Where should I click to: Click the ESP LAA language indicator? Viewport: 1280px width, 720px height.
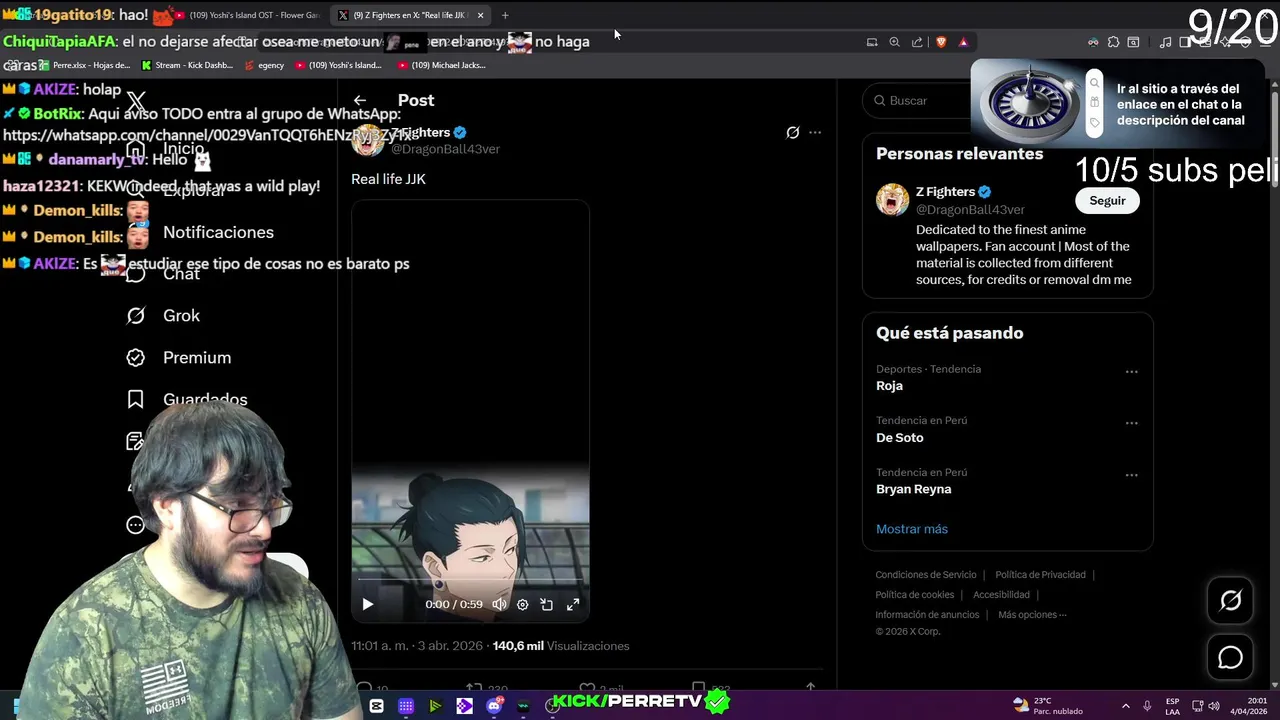[x=1172, y=706]
